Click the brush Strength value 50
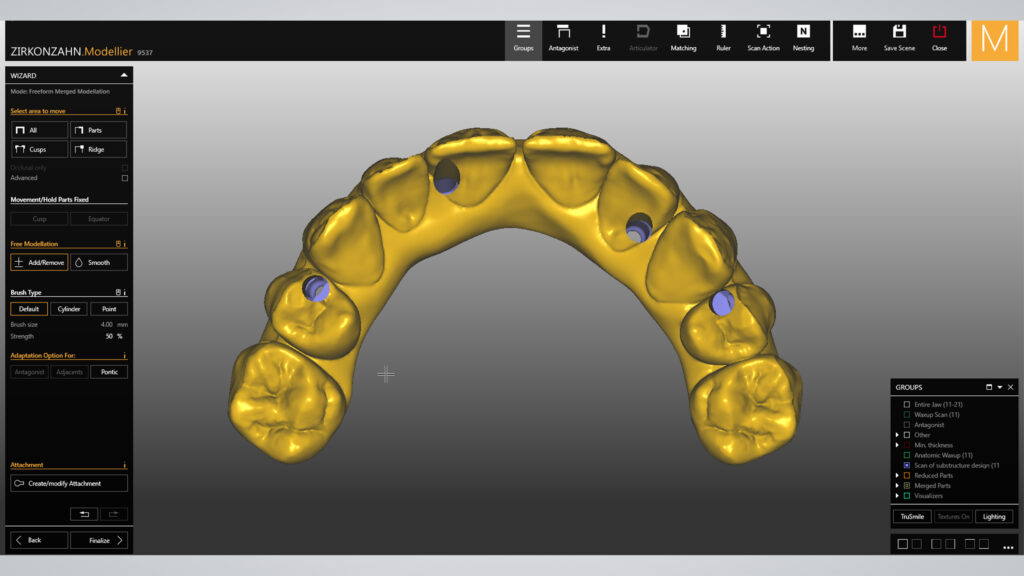Viewport: 1024px width, 576px height. pyautogui.click(x=109, y=336)
